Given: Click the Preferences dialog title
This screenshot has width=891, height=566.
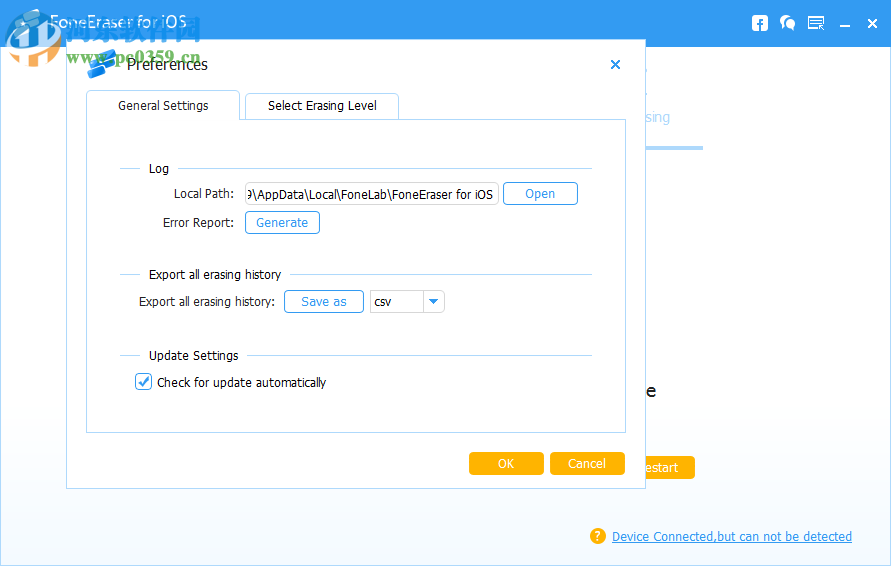Looking at the screenshot, I should coord(167,65).
